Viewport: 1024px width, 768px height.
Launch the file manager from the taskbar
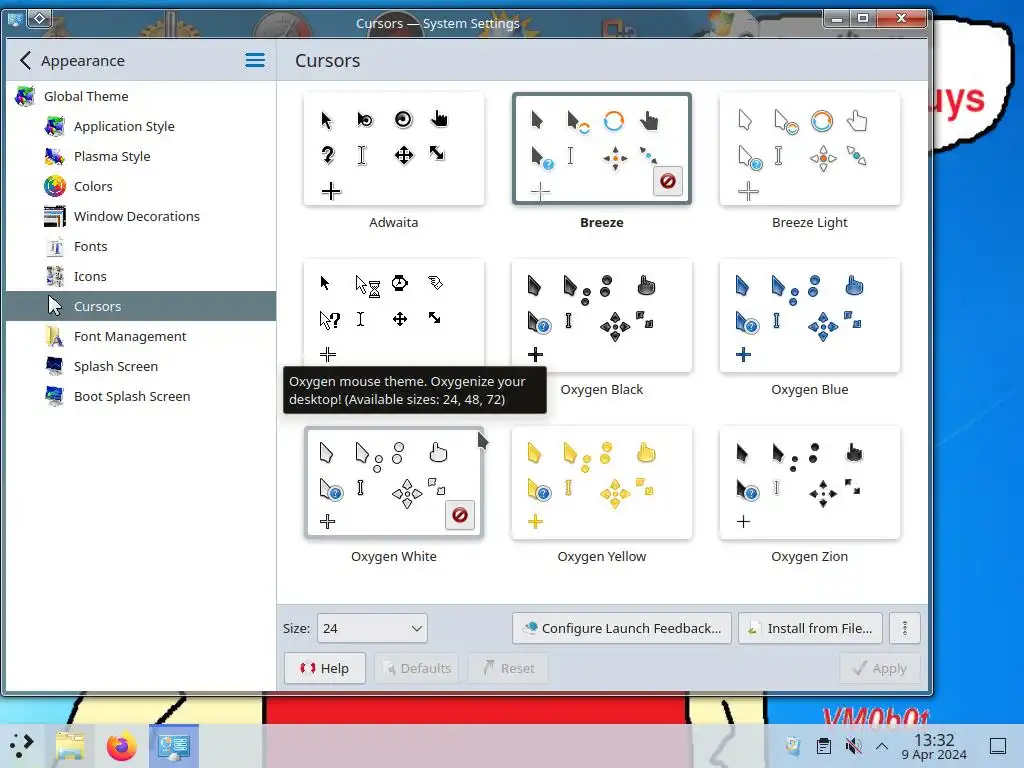click(x=70, y=745)
